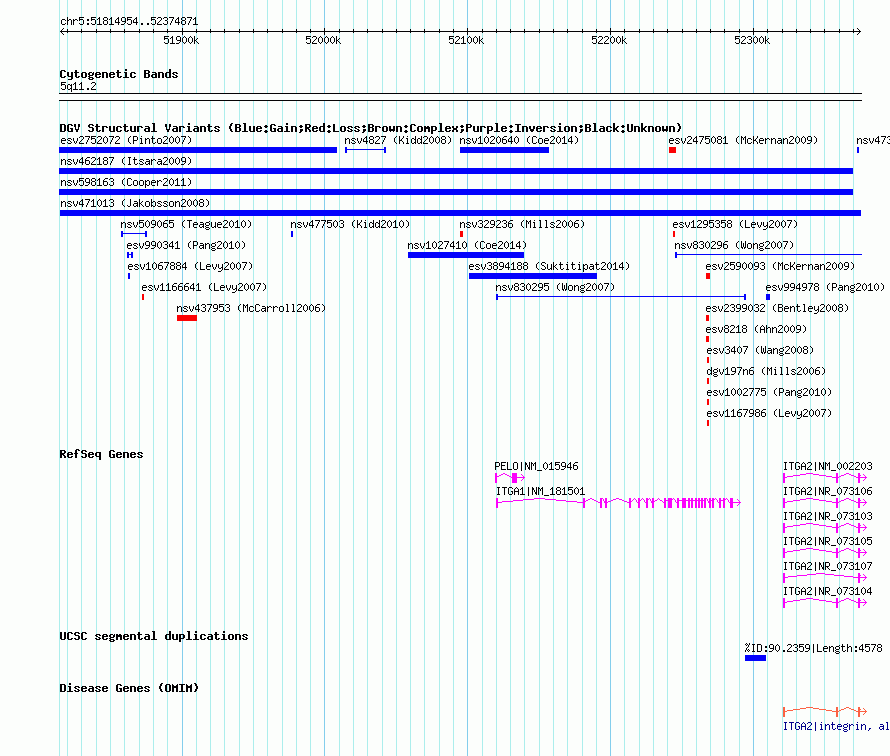Select esv990341 (Pang2010) label
Screen dimensions: 890x756
[186, 245]
